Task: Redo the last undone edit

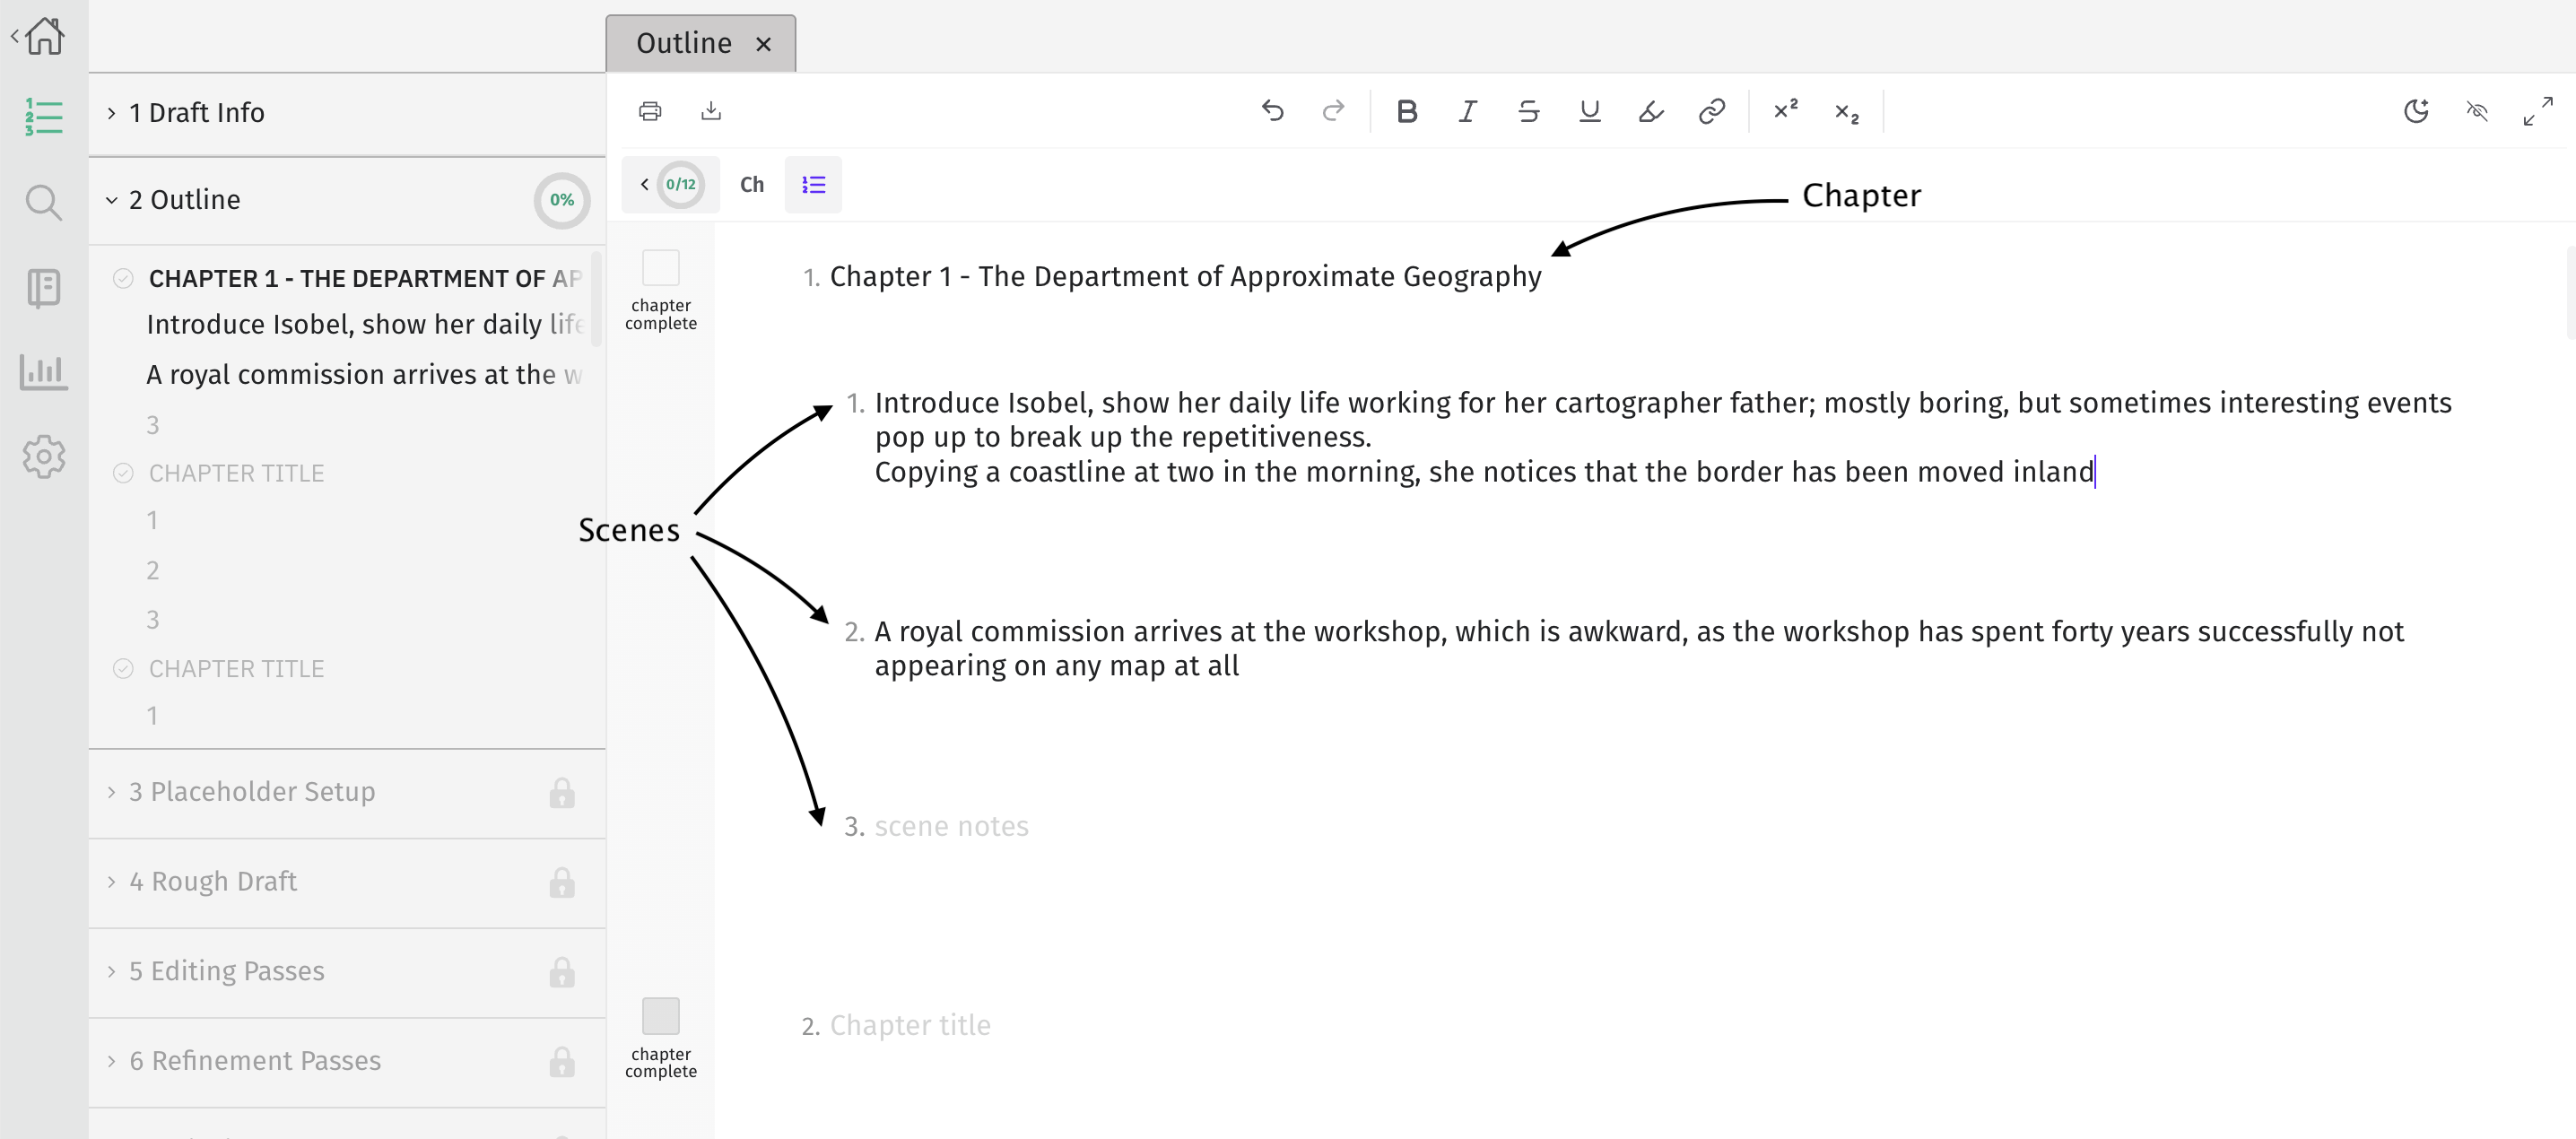Action: point(1333,111)
